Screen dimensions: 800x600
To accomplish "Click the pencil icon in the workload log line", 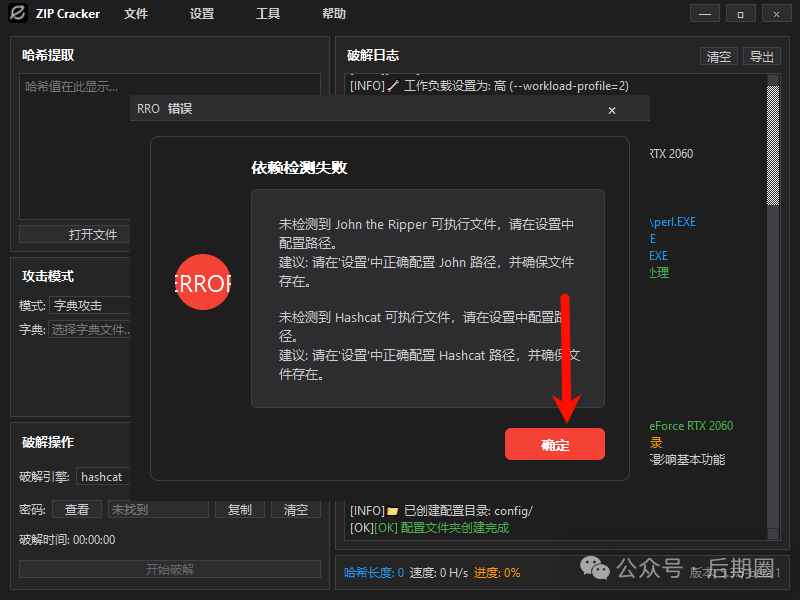I will click(395, 85).
